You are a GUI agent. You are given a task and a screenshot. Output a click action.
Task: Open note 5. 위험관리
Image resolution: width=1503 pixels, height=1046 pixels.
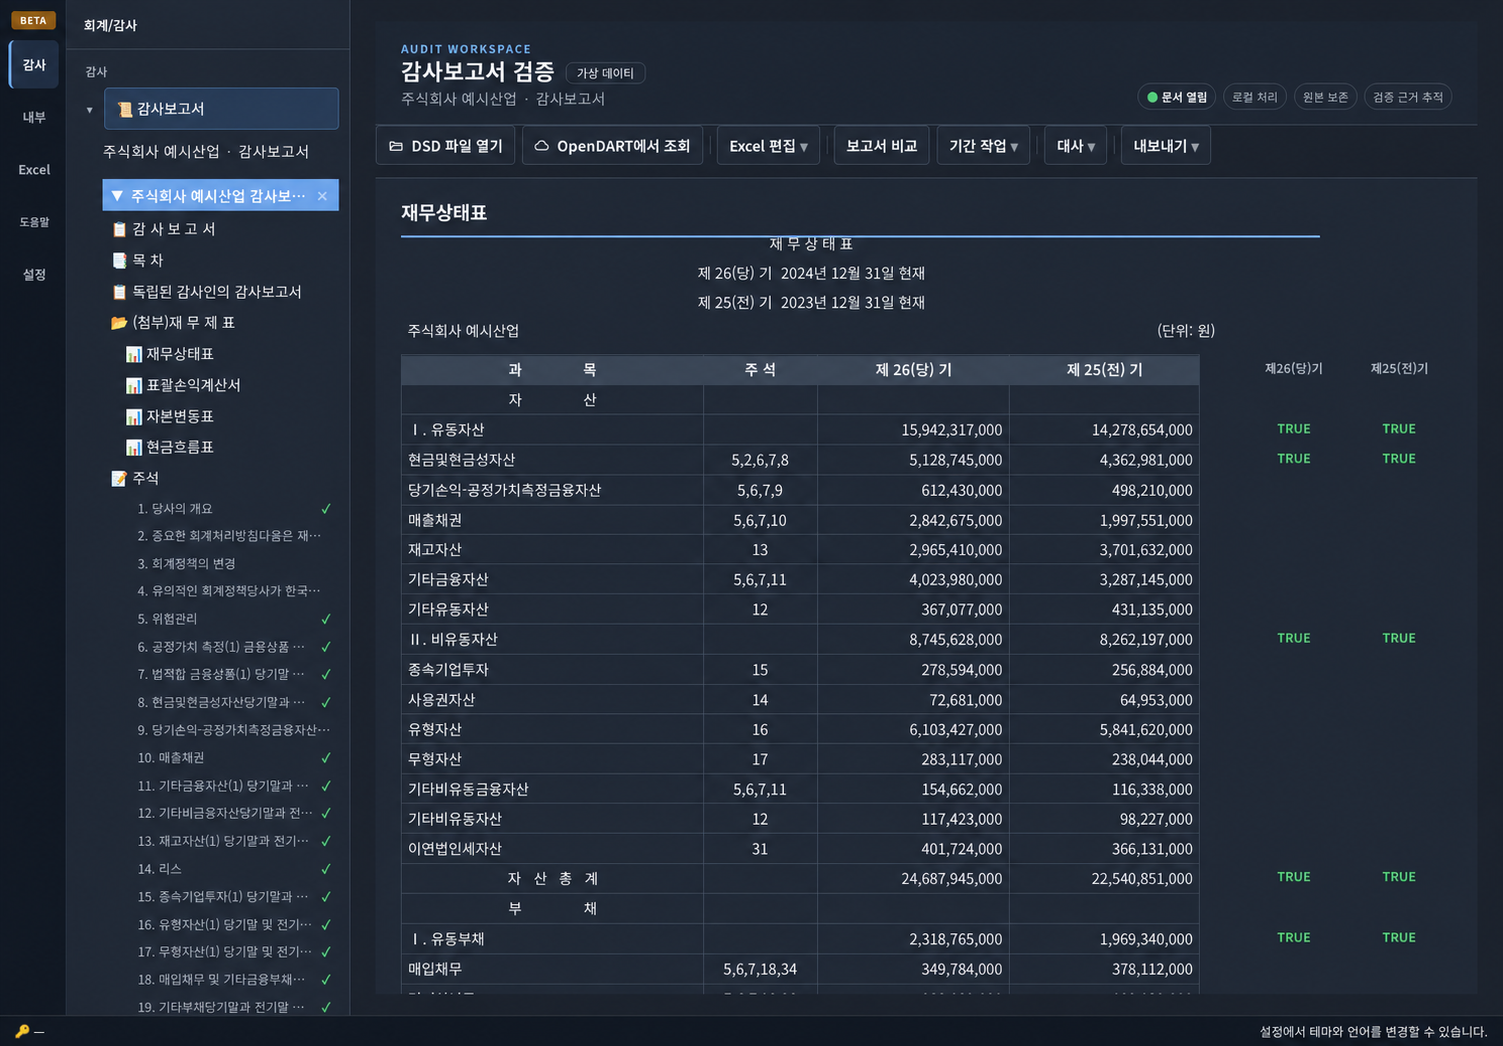pyautogui.click(x=167, y=619)
